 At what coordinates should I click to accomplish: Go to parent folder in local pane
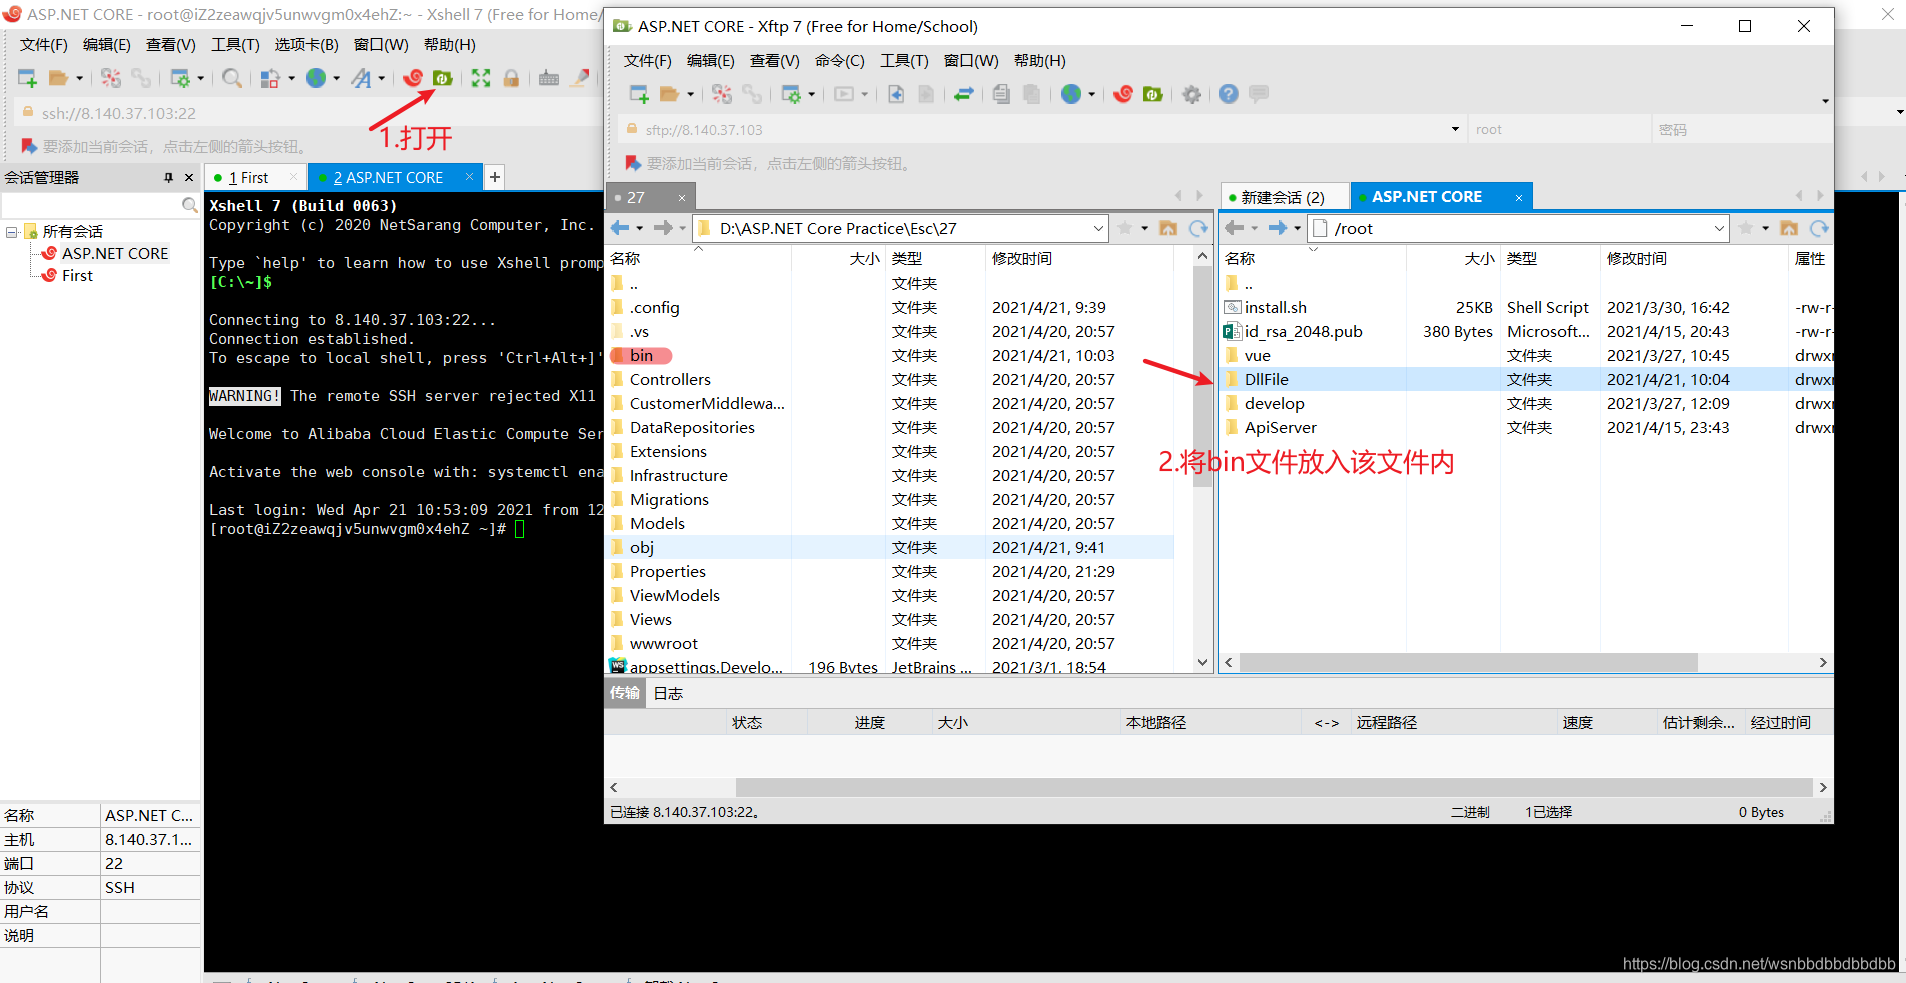tap(1168, 228)
